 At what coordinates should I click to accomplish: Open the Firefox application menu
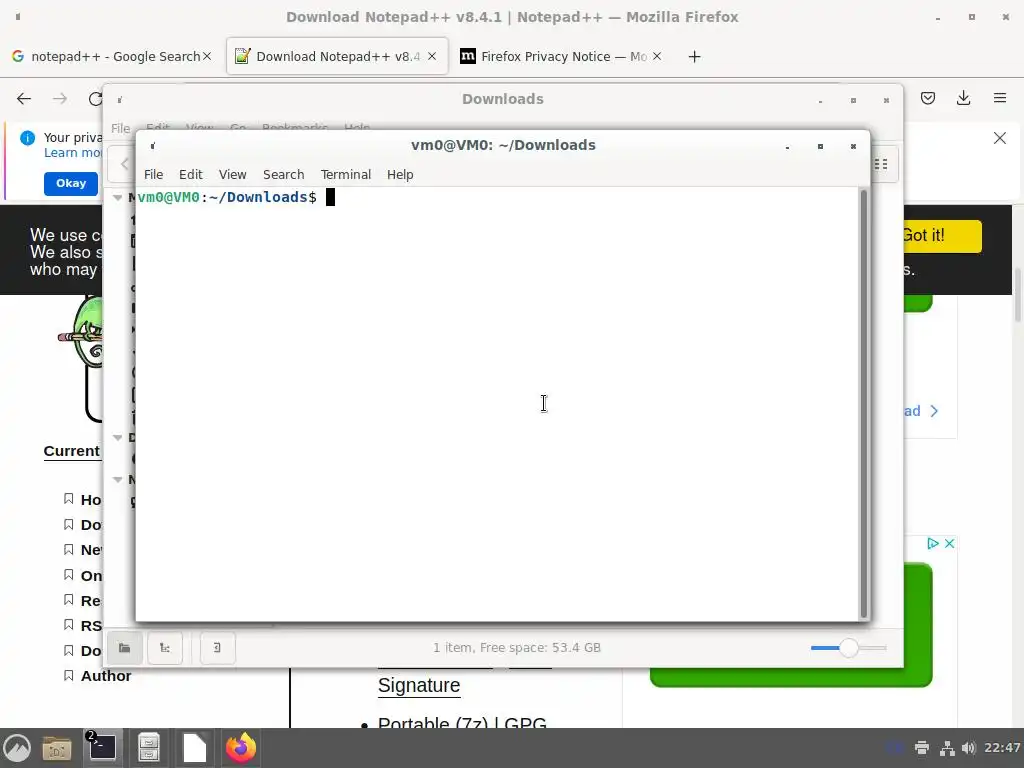[1000, 98]
